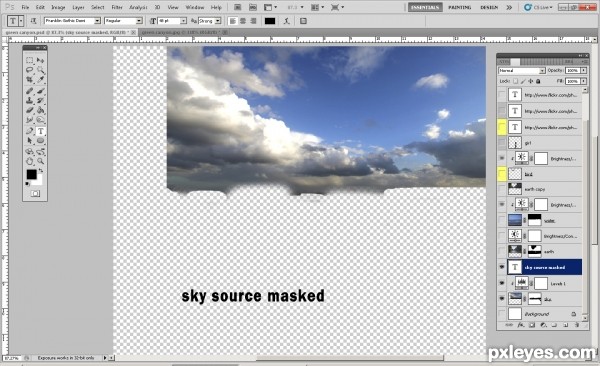The image size is (600, 366).
Task: Toggle text orientation icon in options bar
Action: pyautogui.click(x=33, y=21)
